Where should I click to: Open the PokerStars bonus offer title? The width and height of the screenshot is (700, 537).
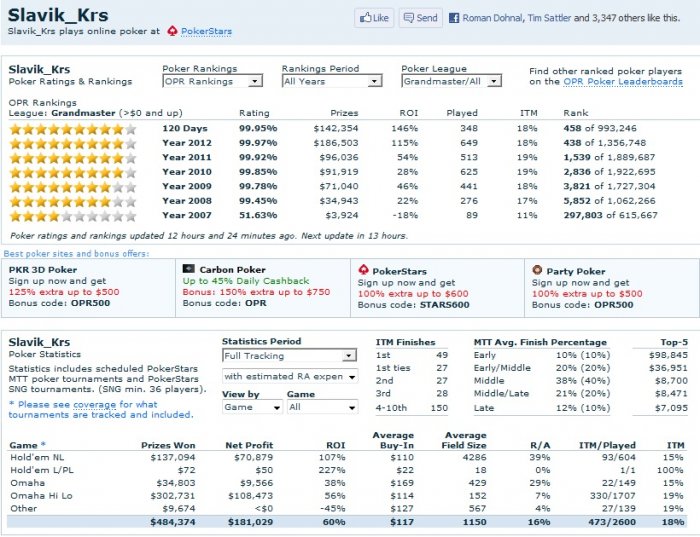400,271
